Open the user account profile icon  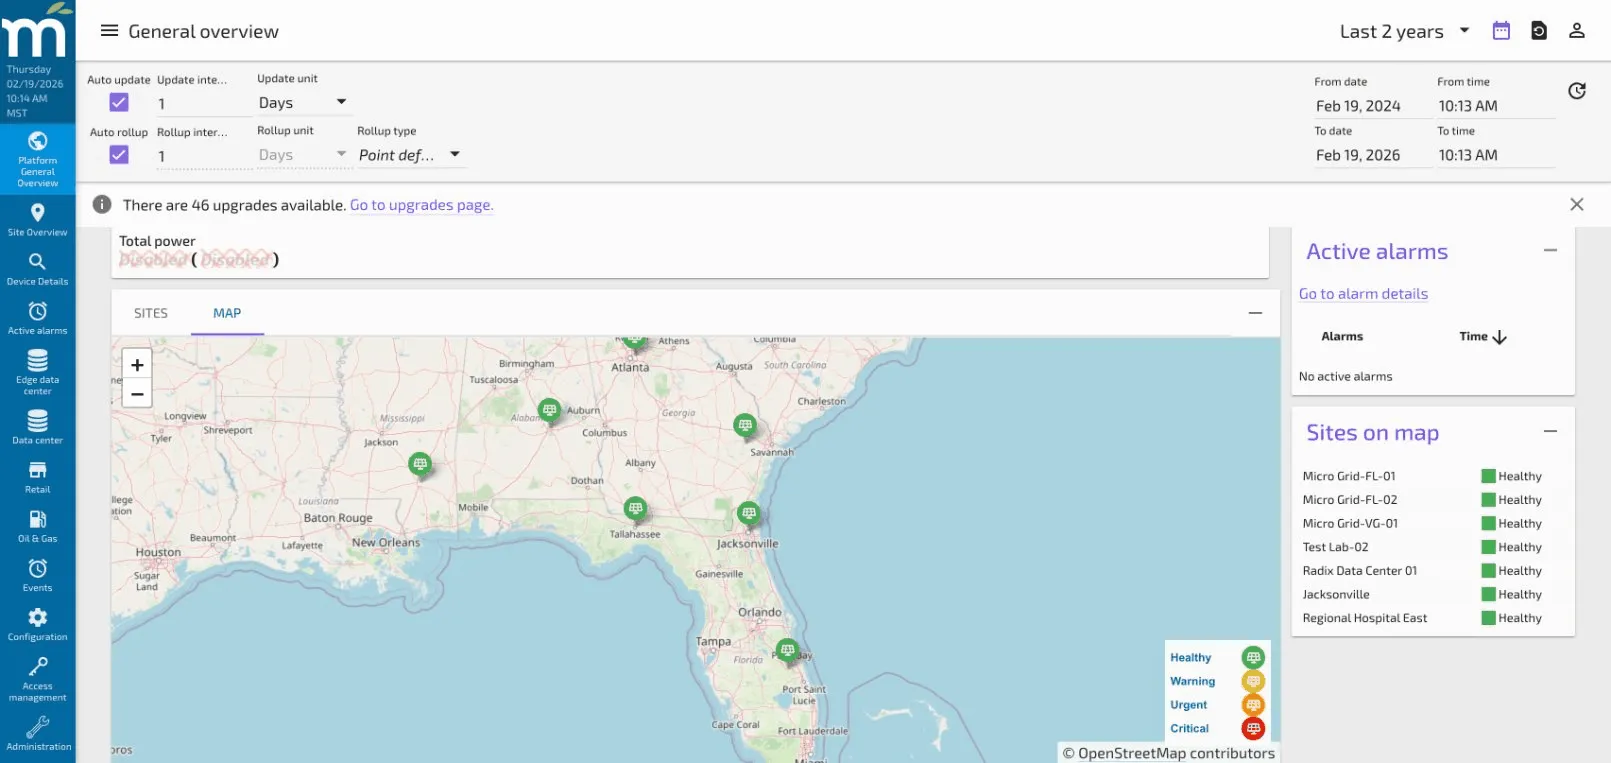click(1576, 31)
